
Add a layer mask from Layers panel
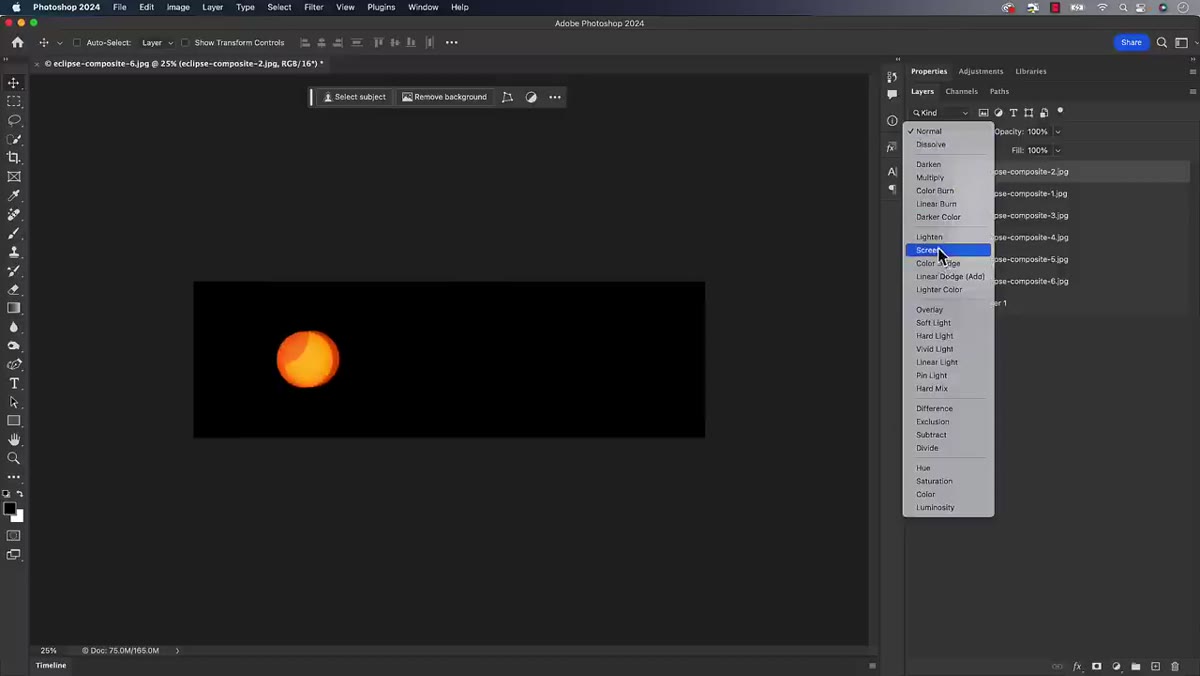(1097, 666)
